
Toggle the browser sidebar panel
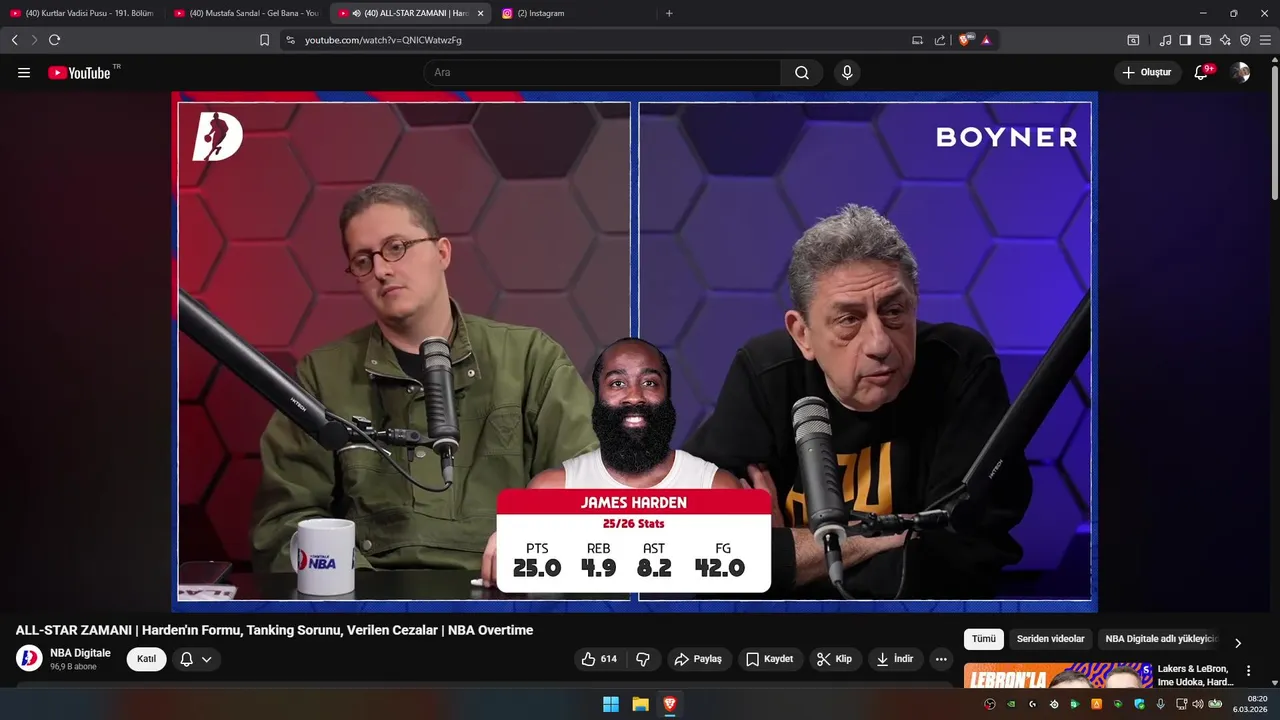1185,40
